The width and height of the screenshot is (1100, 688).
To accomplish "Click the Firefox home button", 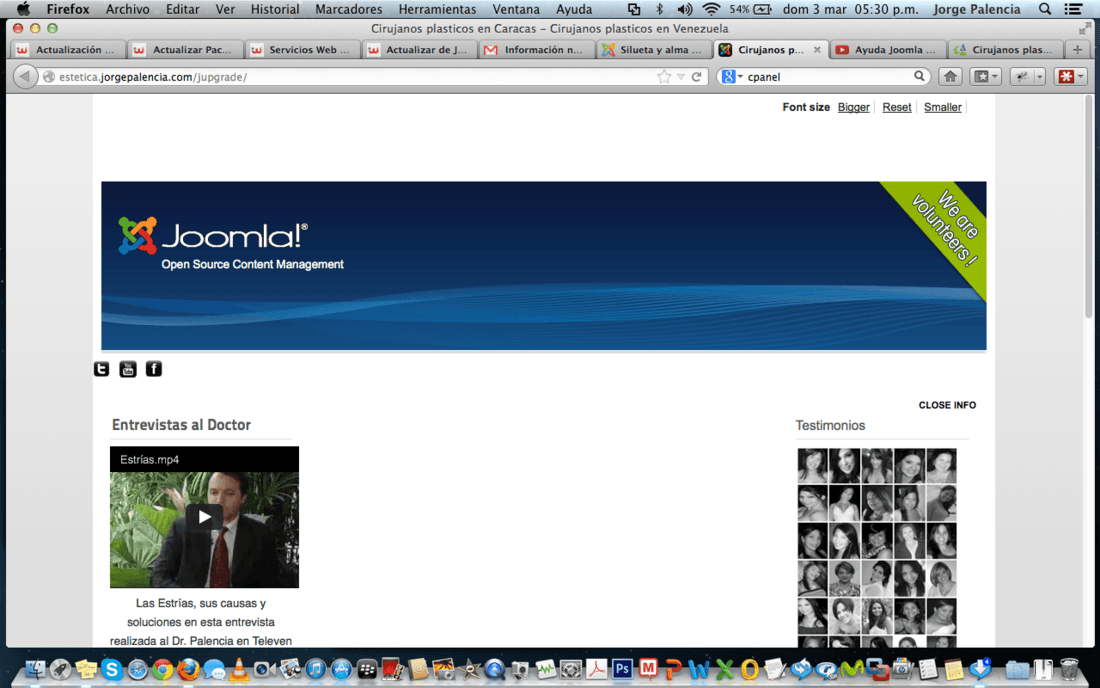I will click(950, 76).
